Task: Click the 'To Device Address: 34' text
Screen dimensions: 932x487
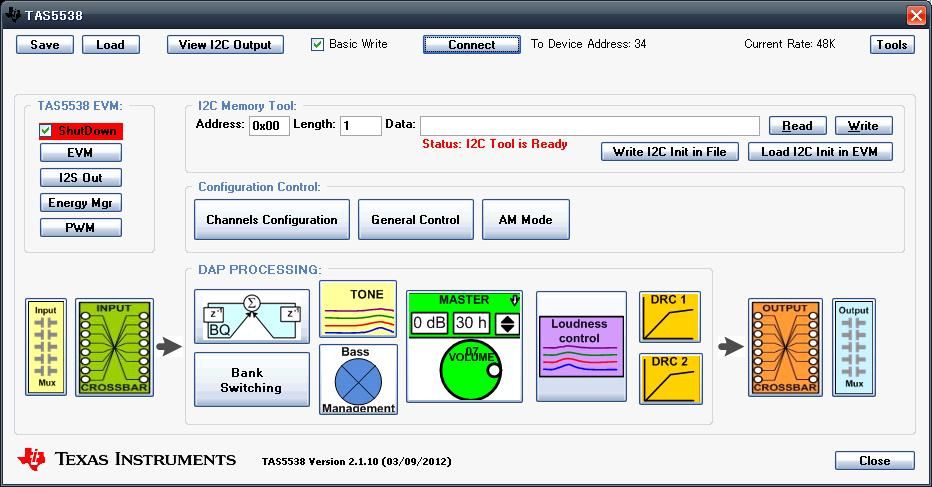Action: [588, 44]
